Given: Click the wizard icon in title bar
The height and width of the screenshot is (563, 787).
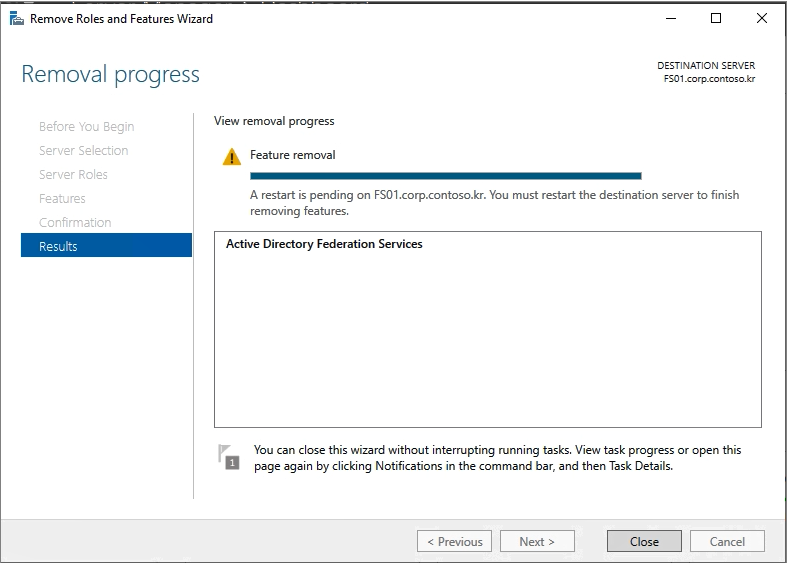Looking at the screenshot, I should [17, 19].
